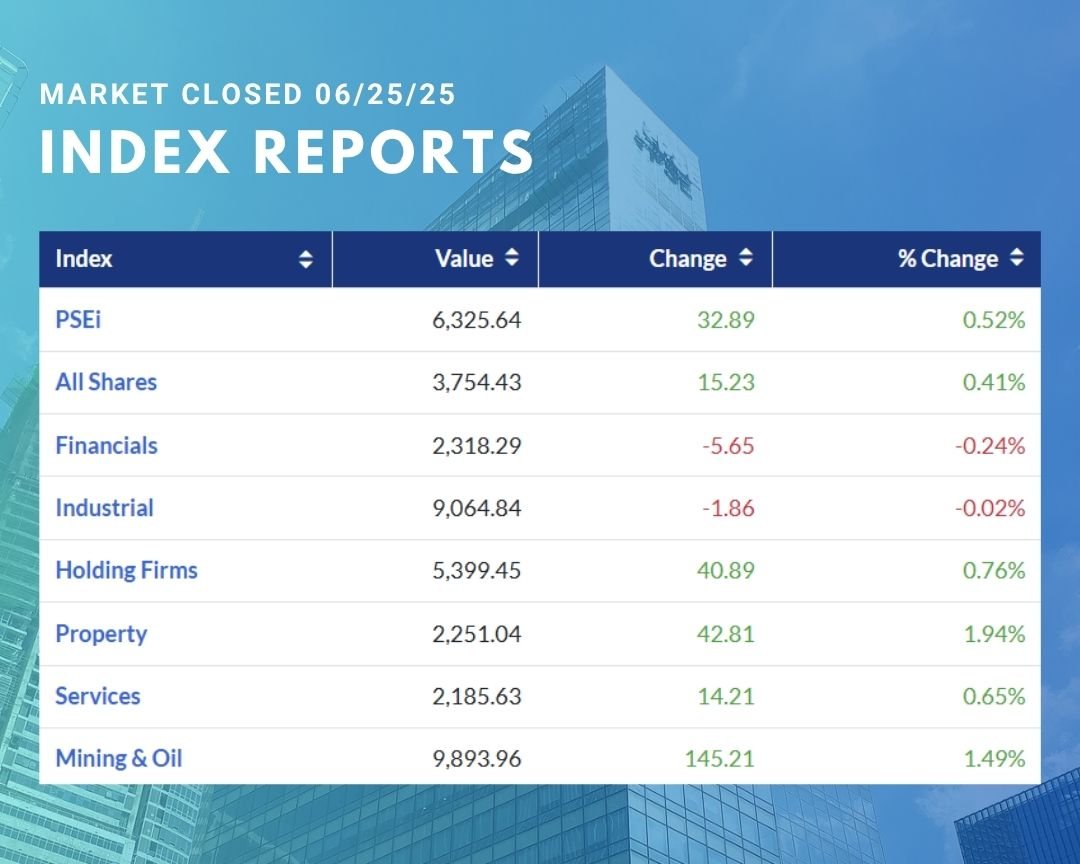Click the % Change column header label
Screen dimensions: 1080x864
pyautogui.click(x=947, y=259)
